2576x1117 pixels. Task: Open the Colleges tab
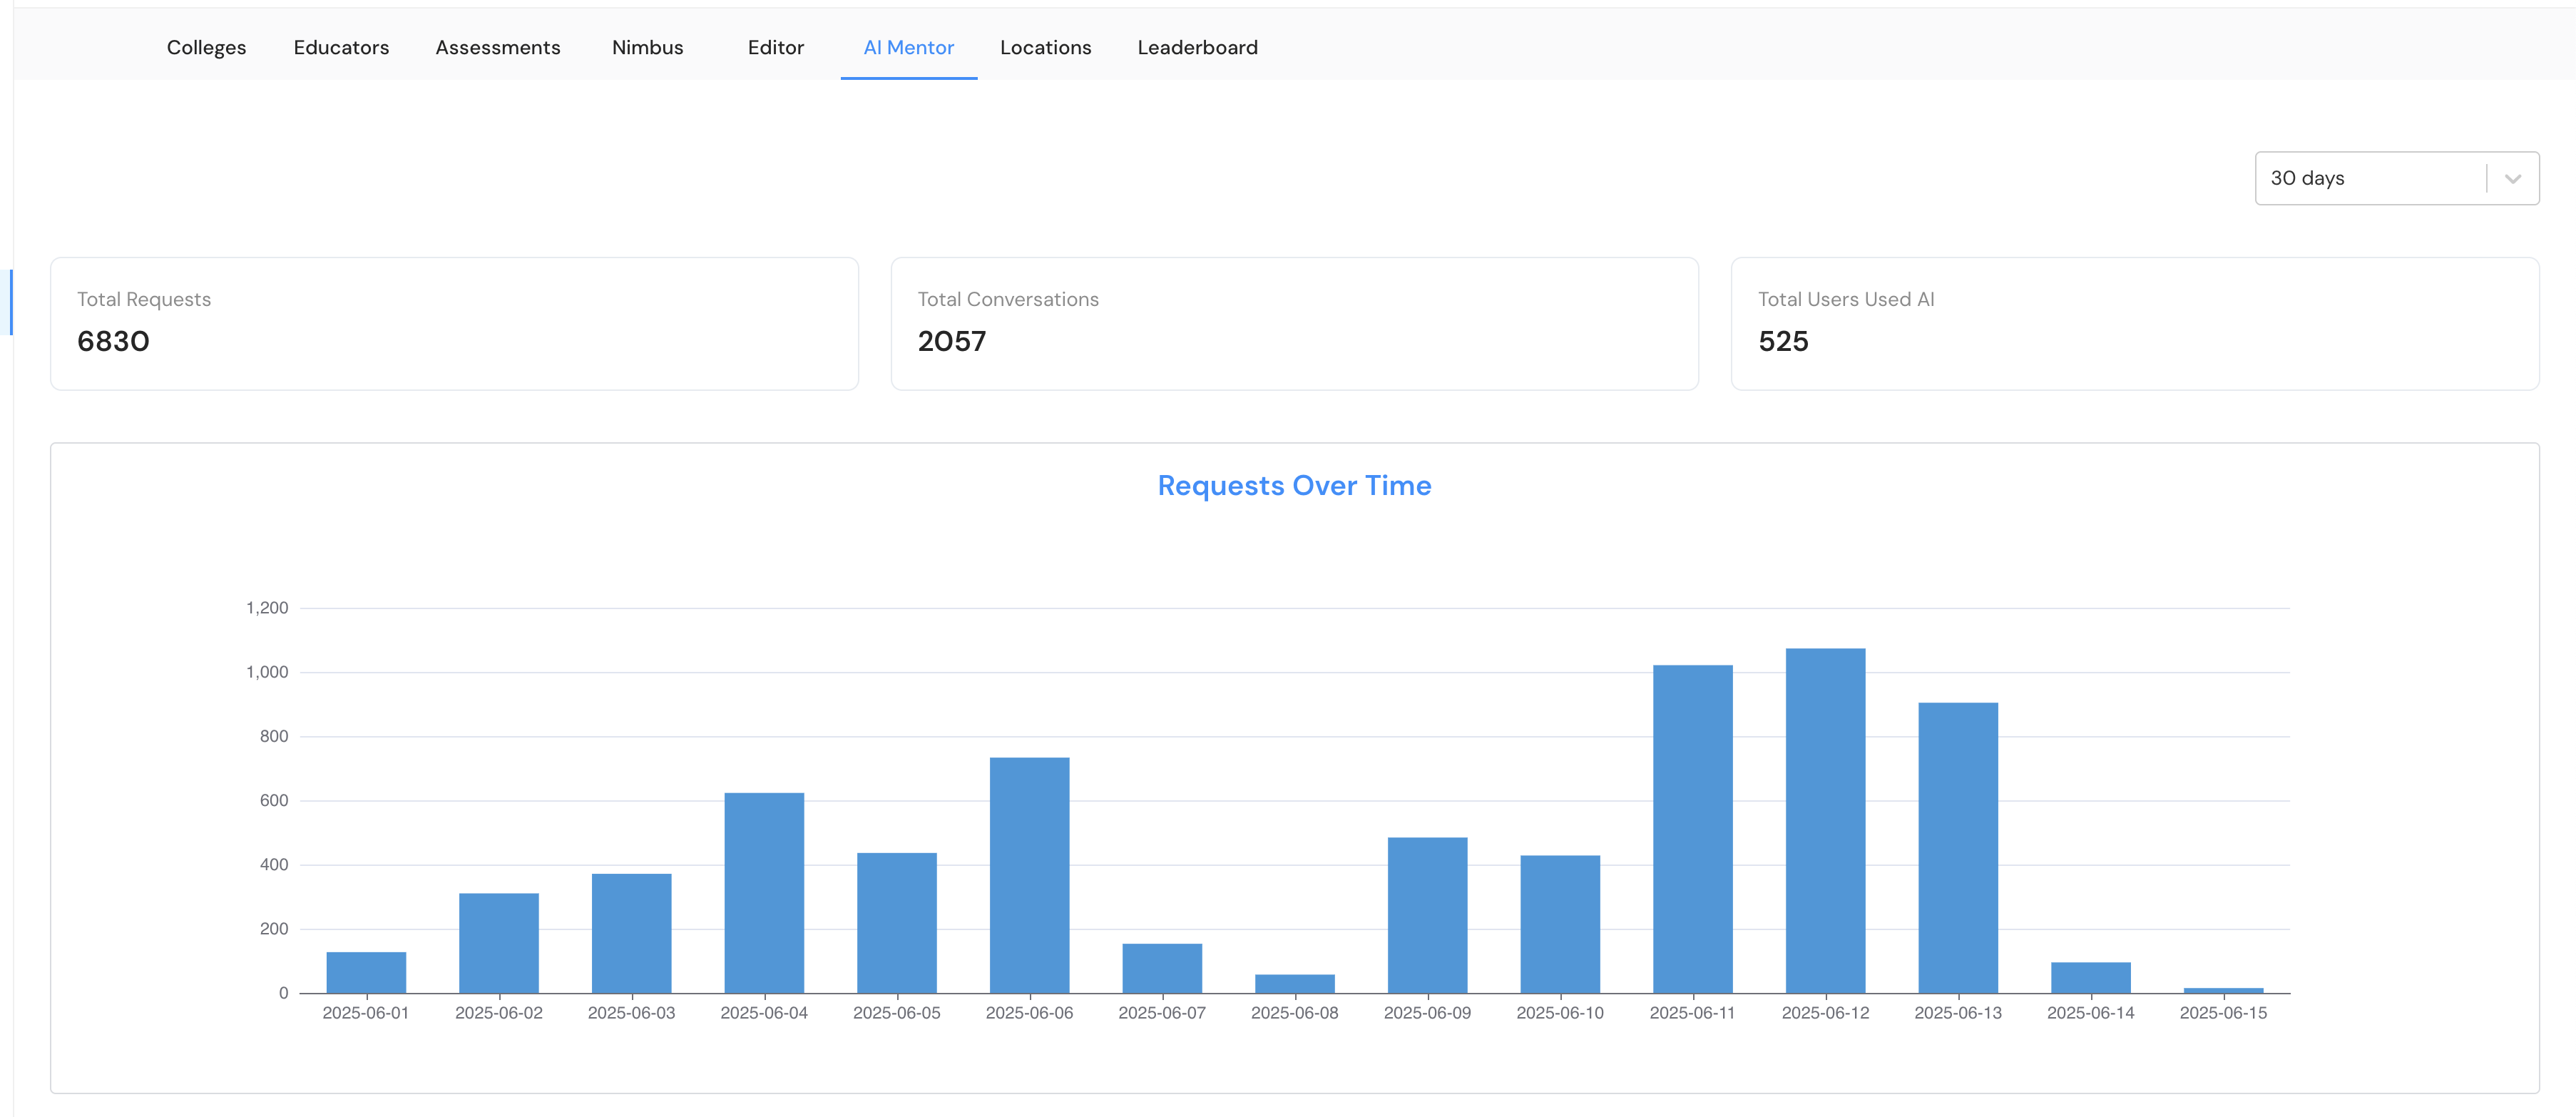(206, 47)
